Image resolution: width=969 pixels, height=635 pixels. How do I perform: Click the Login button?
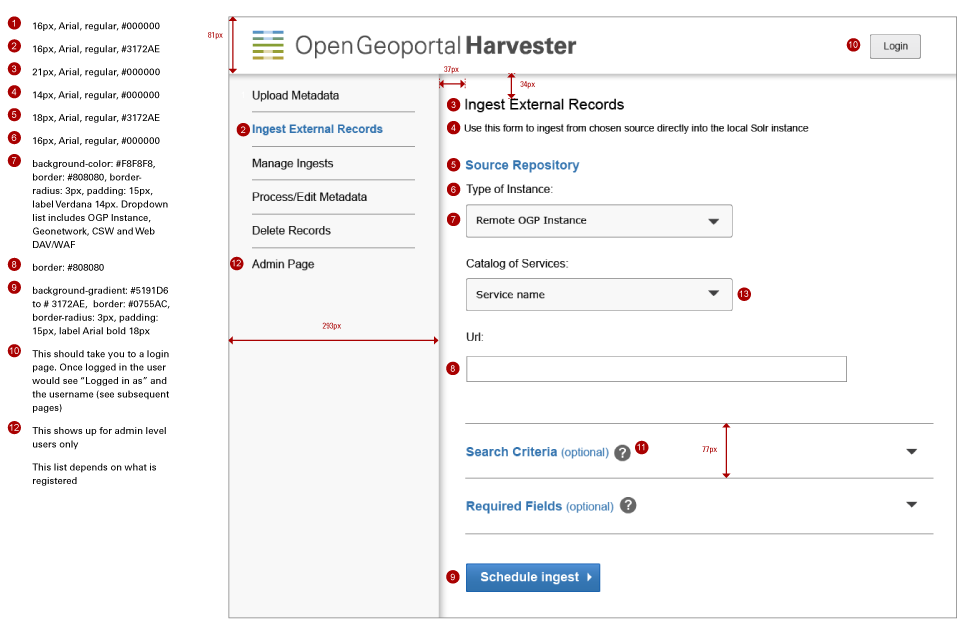click(895, 46)
